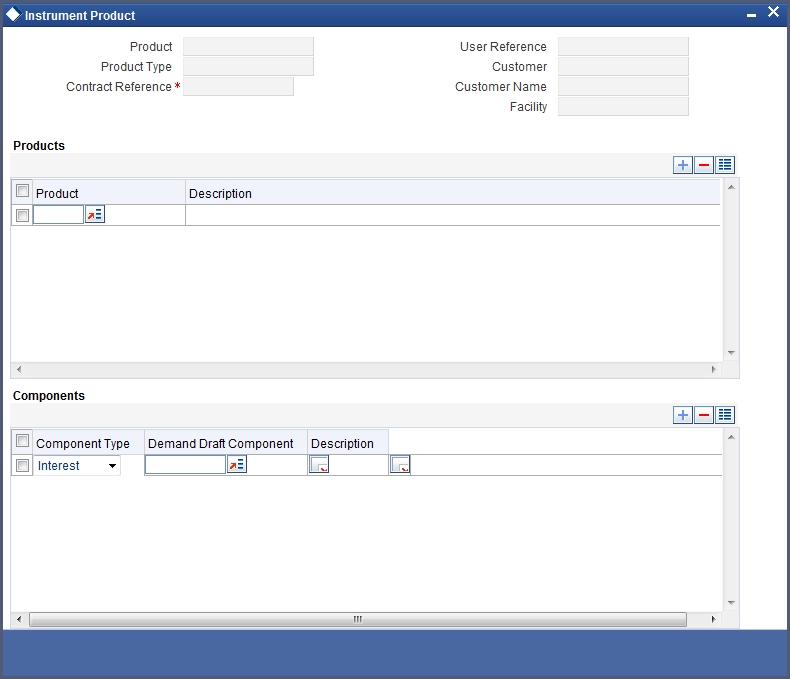The width and height of the screenshot is (790, 679).
Task: Select all rows checkbox in Products header
Action: coord(22,190)
